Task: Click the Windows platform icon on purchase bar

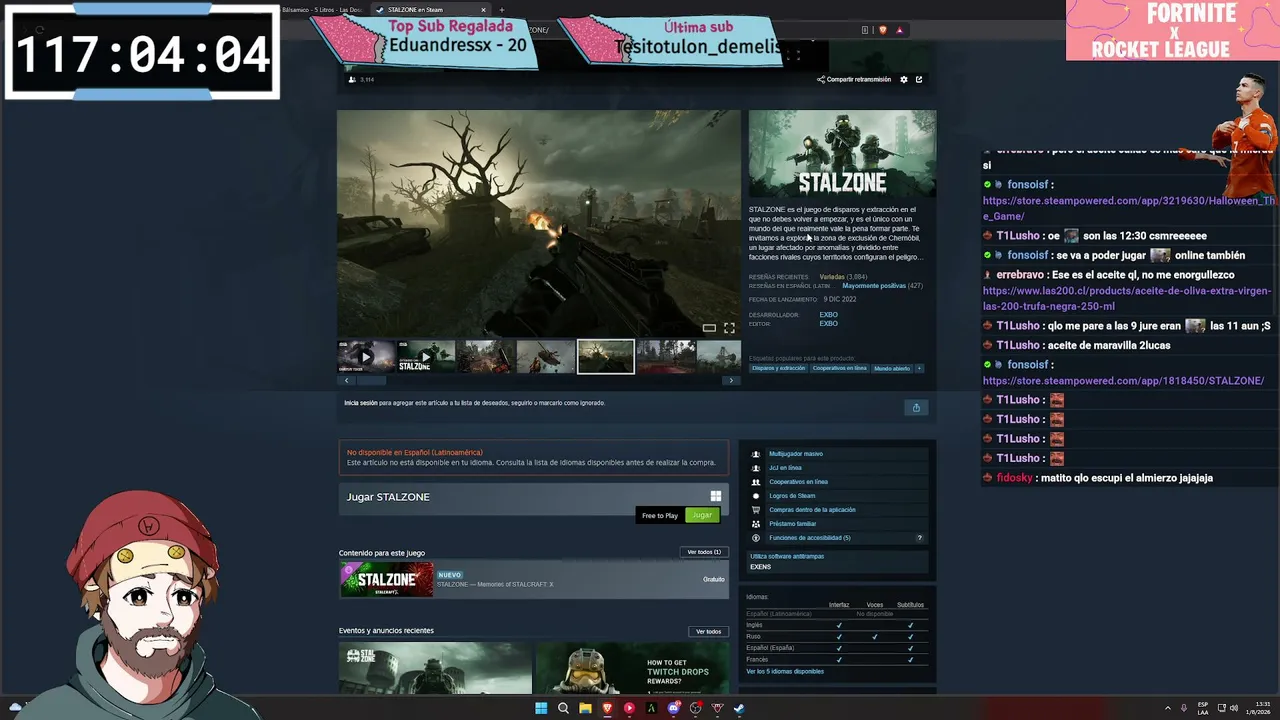Action: click(x=716, y=496)
